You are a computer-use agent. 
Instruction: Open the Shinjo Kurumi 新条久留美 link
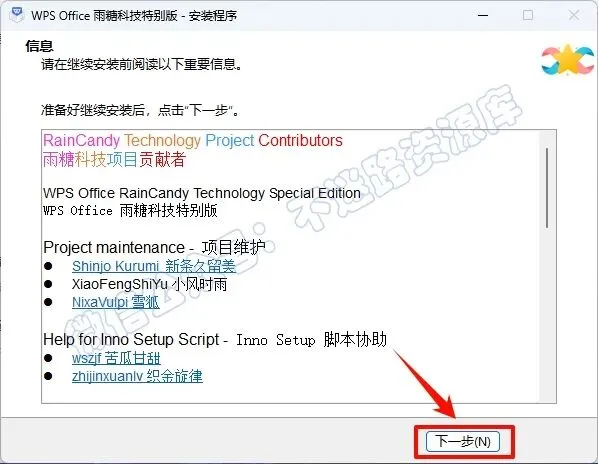(154, 266)
